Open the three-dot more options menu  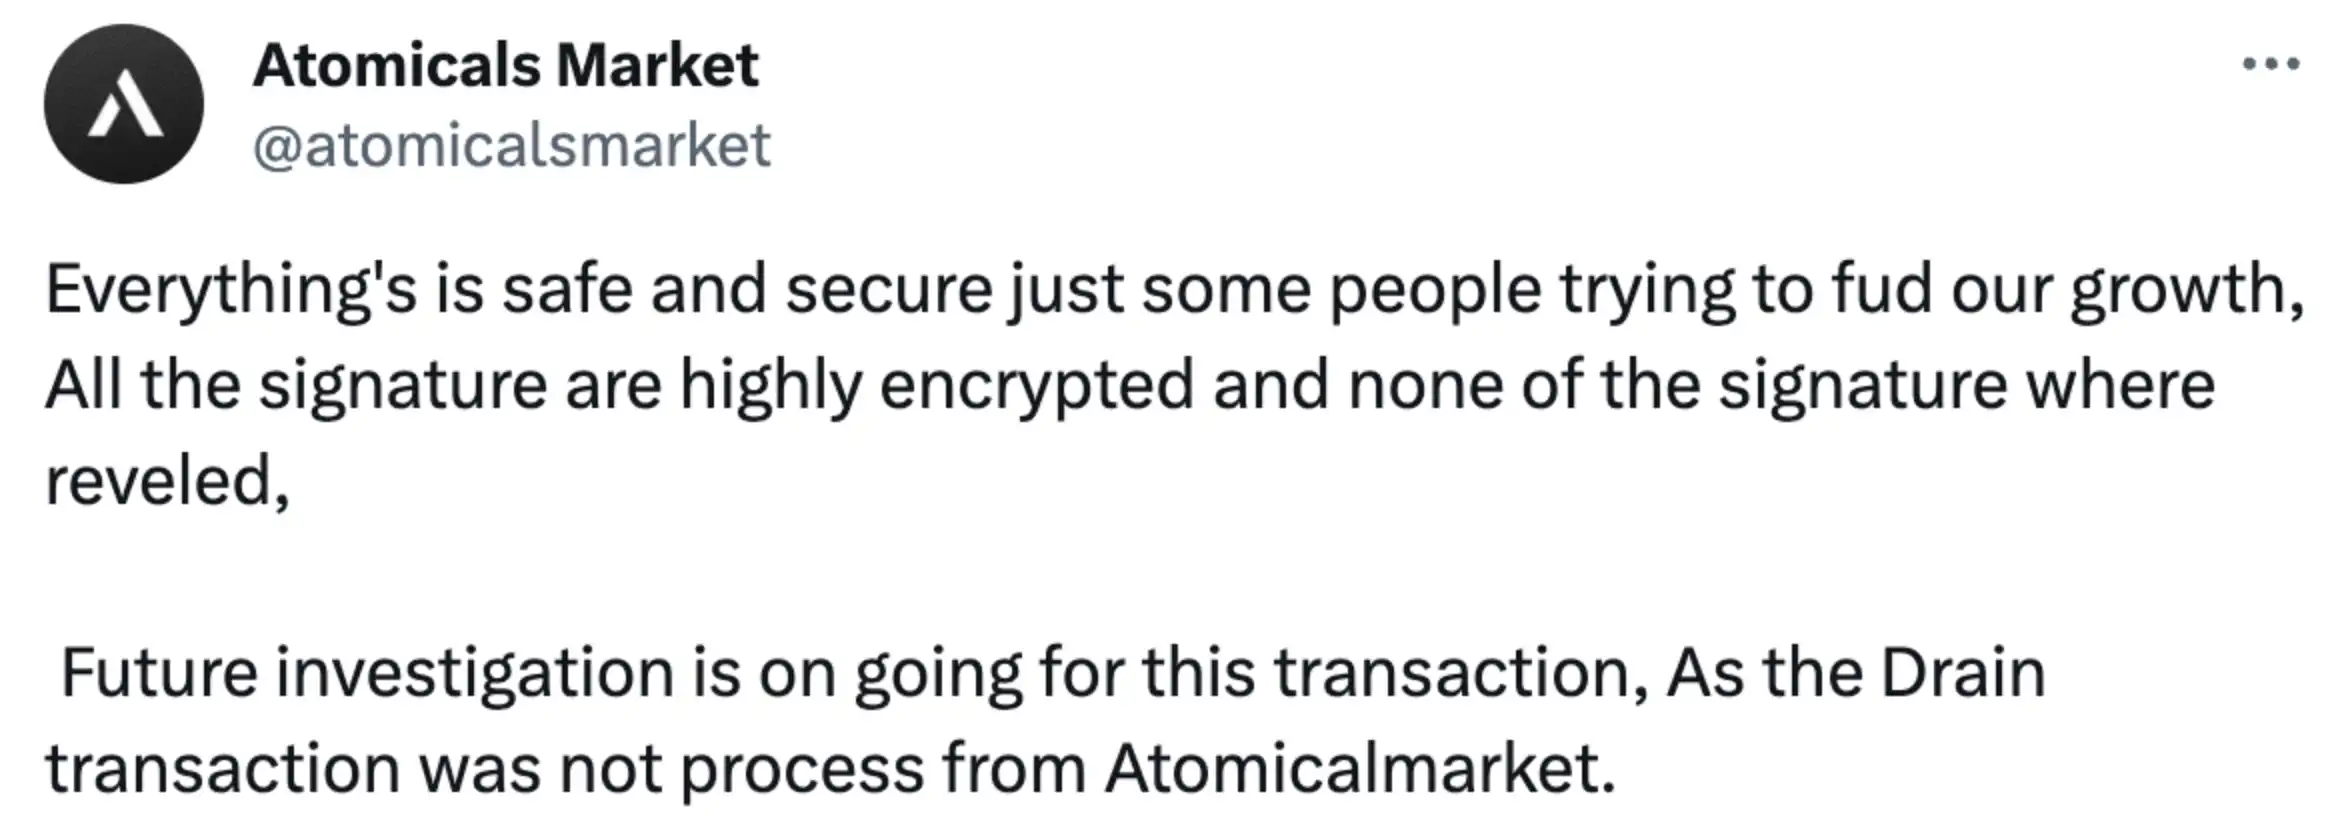coord(2270,65)
